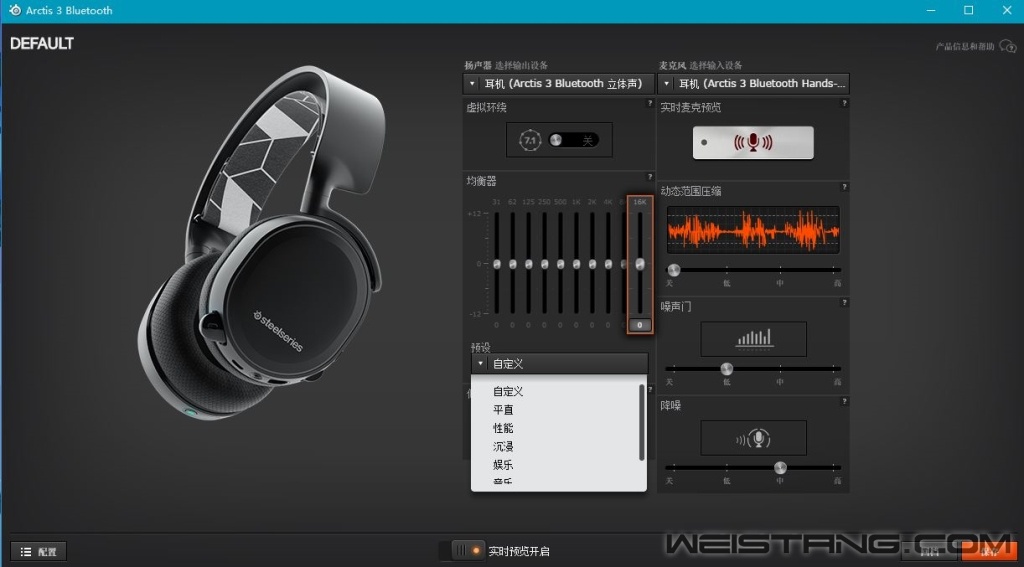Image resolution: width=1024 pixels, height=567 pixels.
Task: Click the noise gate bars icon
Action: tap(754, 338)
